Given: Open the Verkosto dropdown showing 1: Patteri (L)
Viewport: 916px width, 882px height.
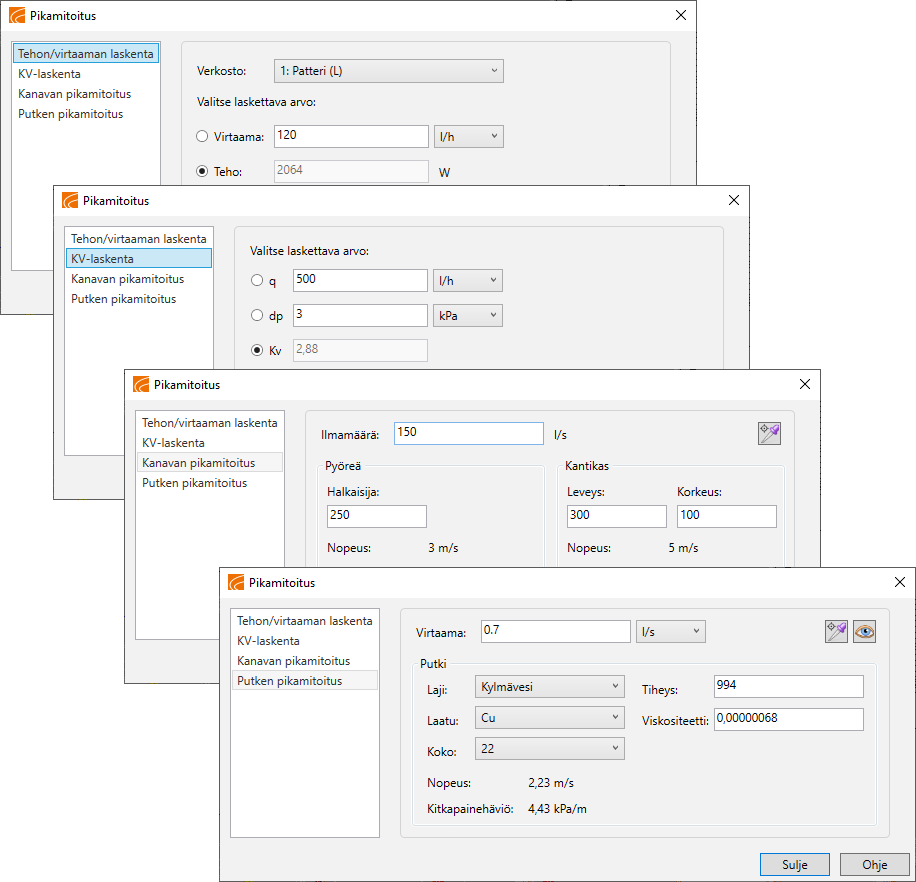Looking at the screenshot, I should pyautogui.click(x=389, y=71).
